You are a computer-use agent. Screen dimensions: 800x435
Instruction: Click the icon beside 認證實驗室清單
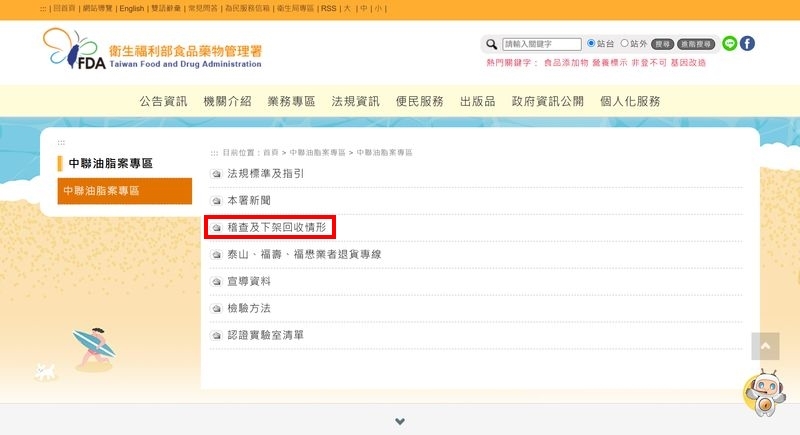pos(216,336)
